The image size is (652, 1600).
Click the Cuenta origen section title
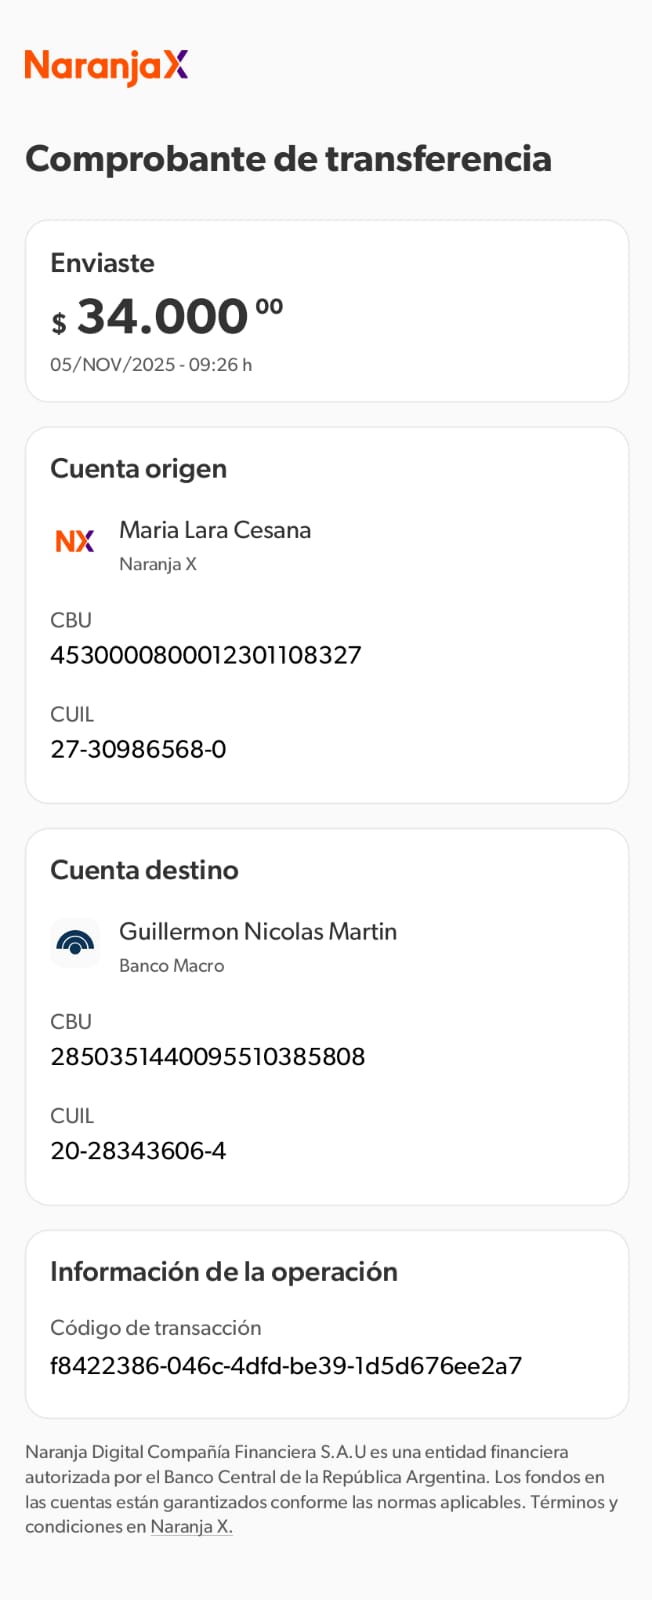(139, 469)
